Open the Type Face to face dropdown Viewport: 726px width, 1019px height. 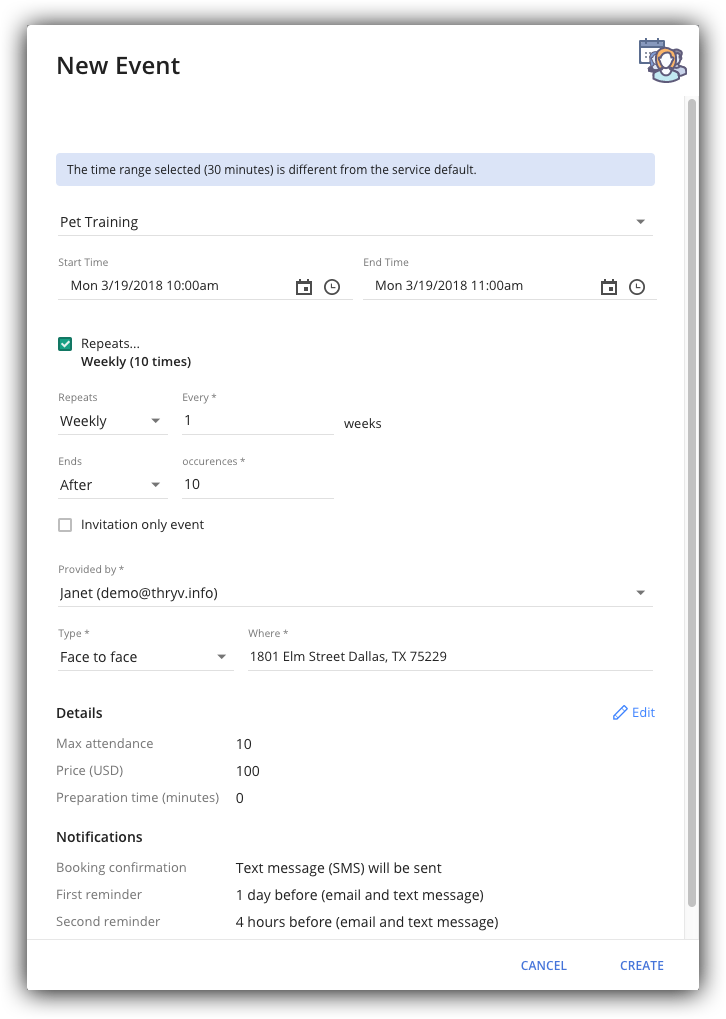(146, 657)
